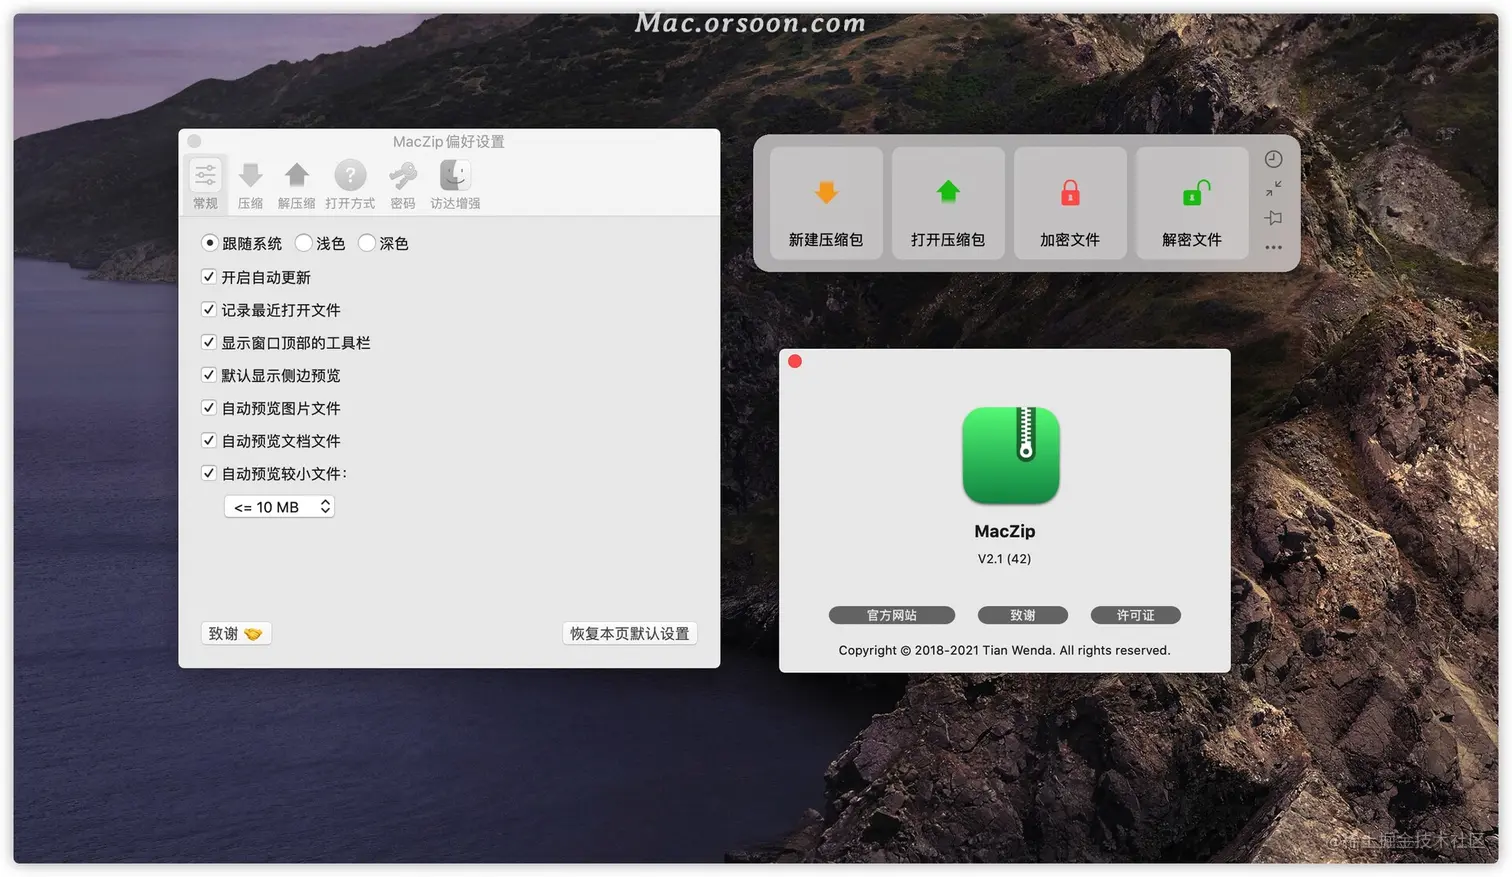The height and width of the screenshot is (877, 1512).
Task: Open 官方网站 in the about window
Action: click(x=892, y=615)
